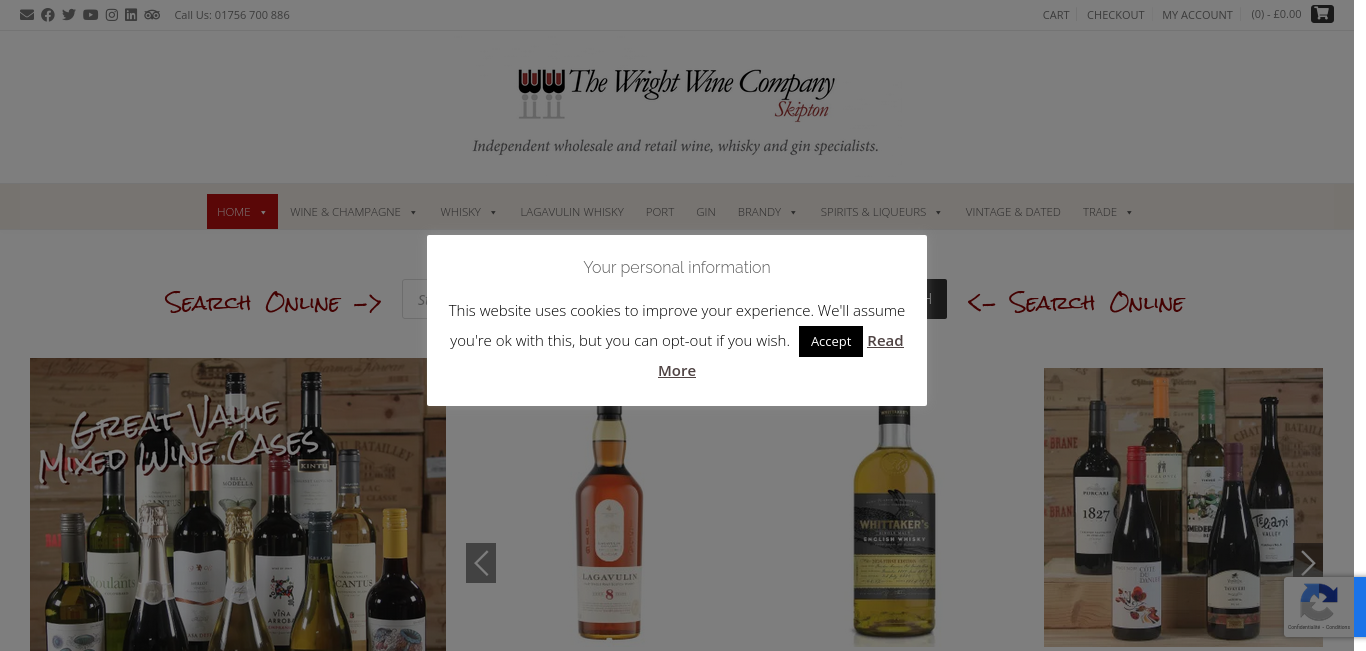Open the Instagram icon

[112, 15]
